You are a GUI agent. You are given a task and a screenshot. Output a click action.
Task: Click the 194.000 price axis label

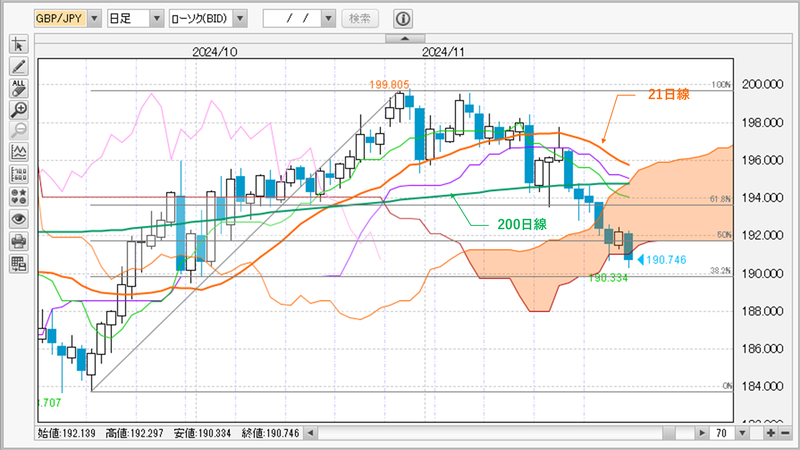point(763,197)
